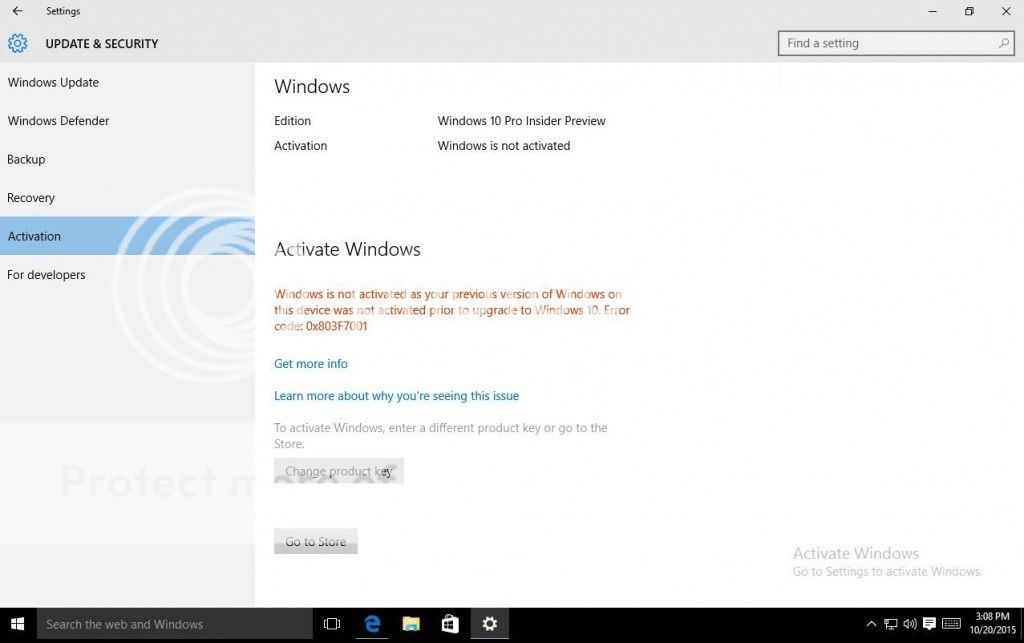Expand the hidden system tray icons chevron

pos(871,624)
